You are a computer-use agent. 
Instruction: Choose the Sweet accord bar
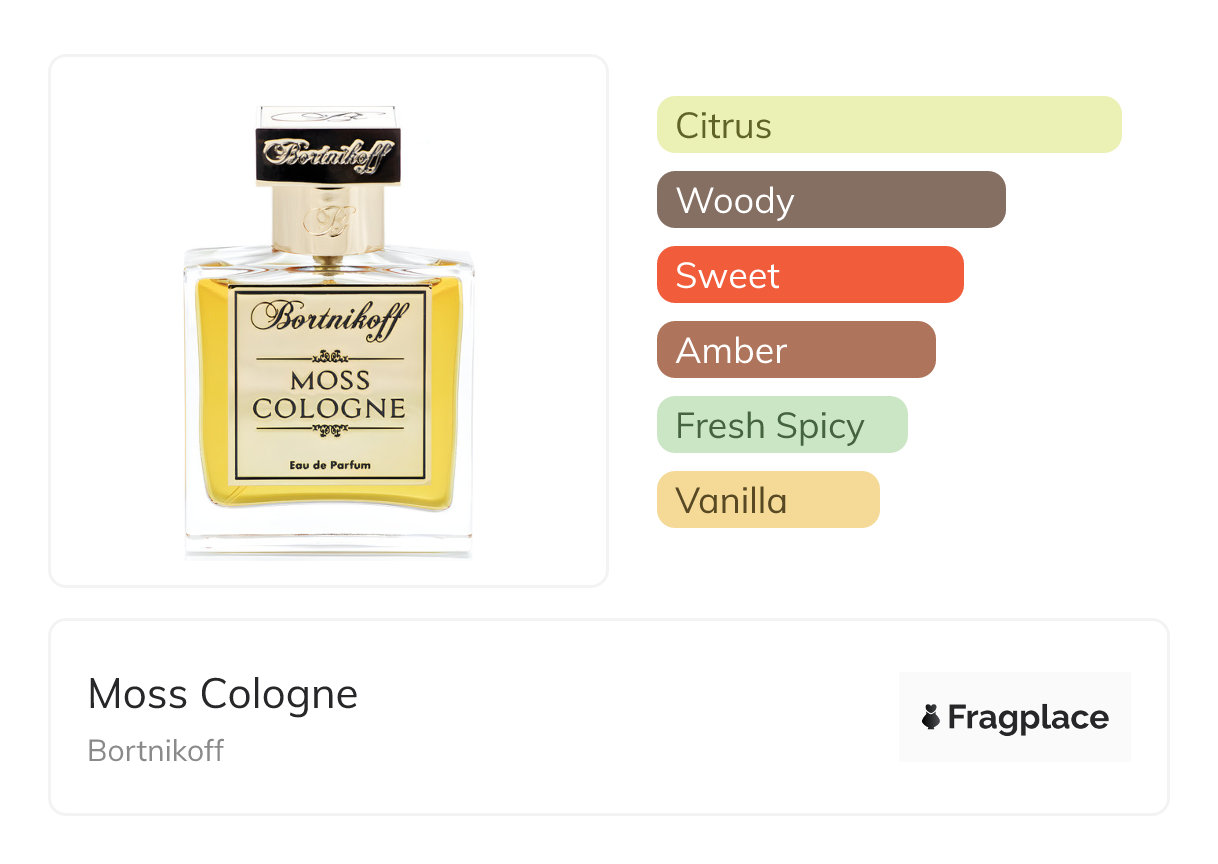click(810, 275)
